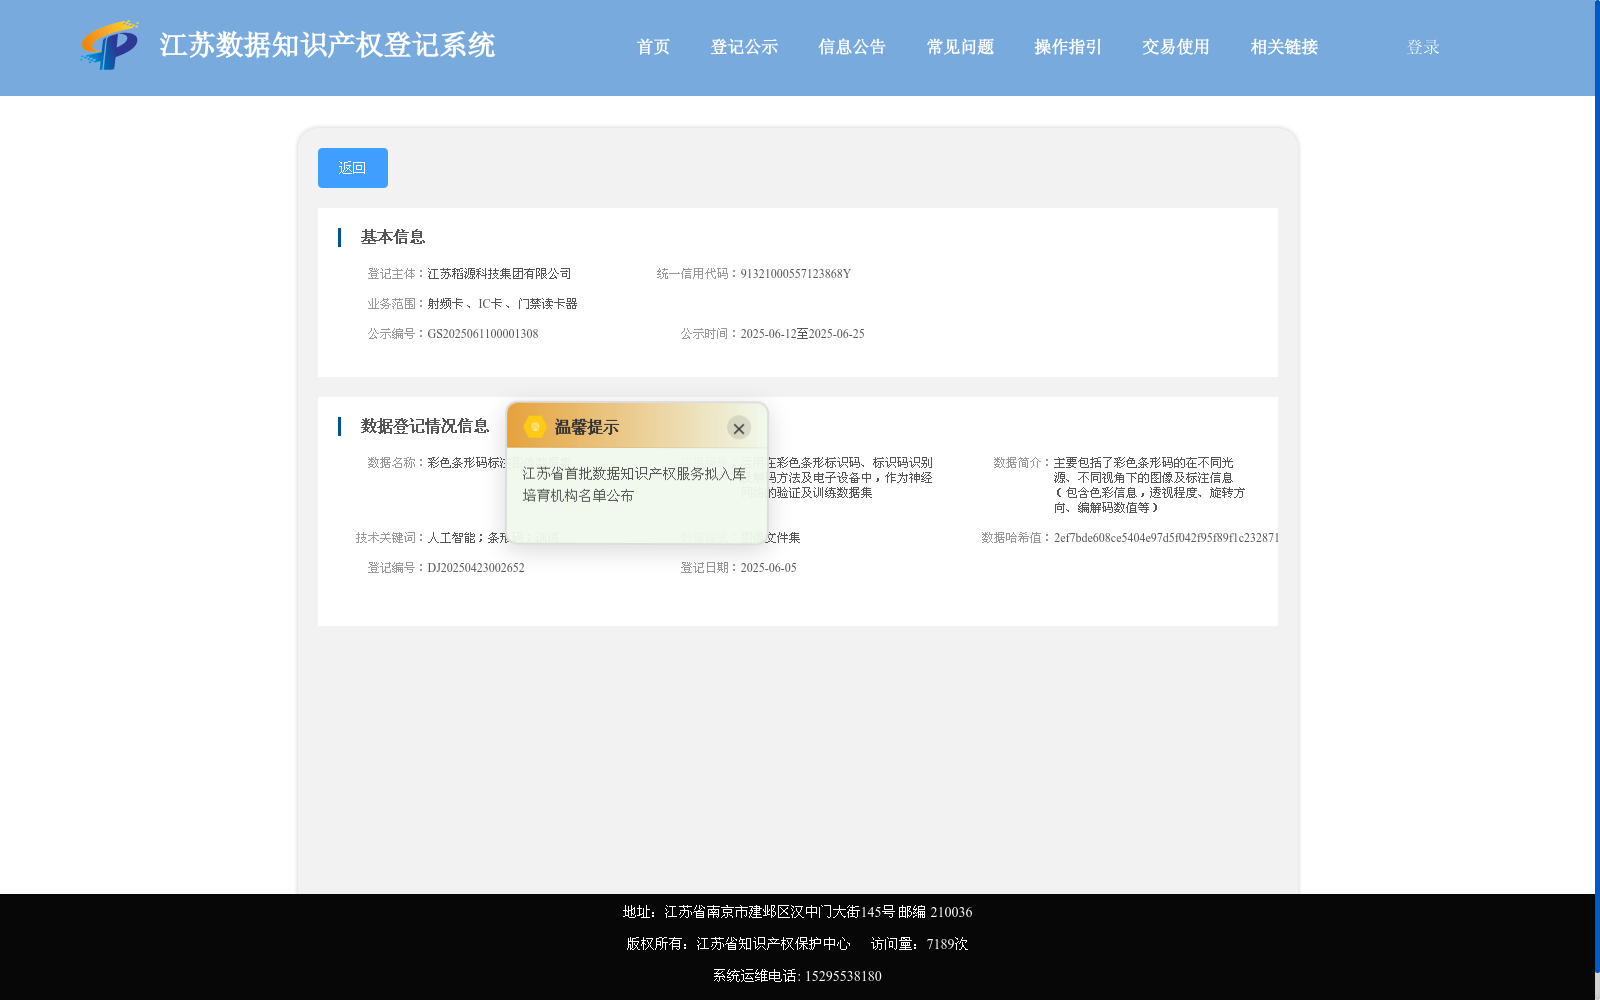Click footer phone number 15295538180
The width and height of the screenshot is (1600, 1000).
[x=843, y=976]
